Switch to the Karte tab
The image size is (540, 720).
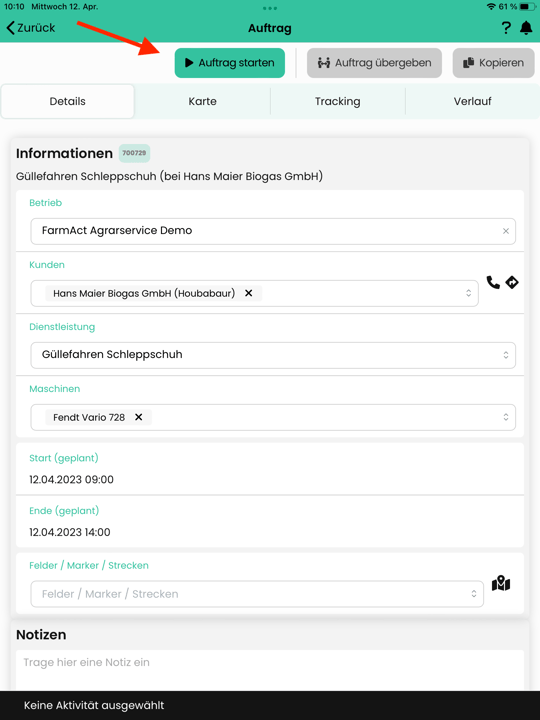202,101
